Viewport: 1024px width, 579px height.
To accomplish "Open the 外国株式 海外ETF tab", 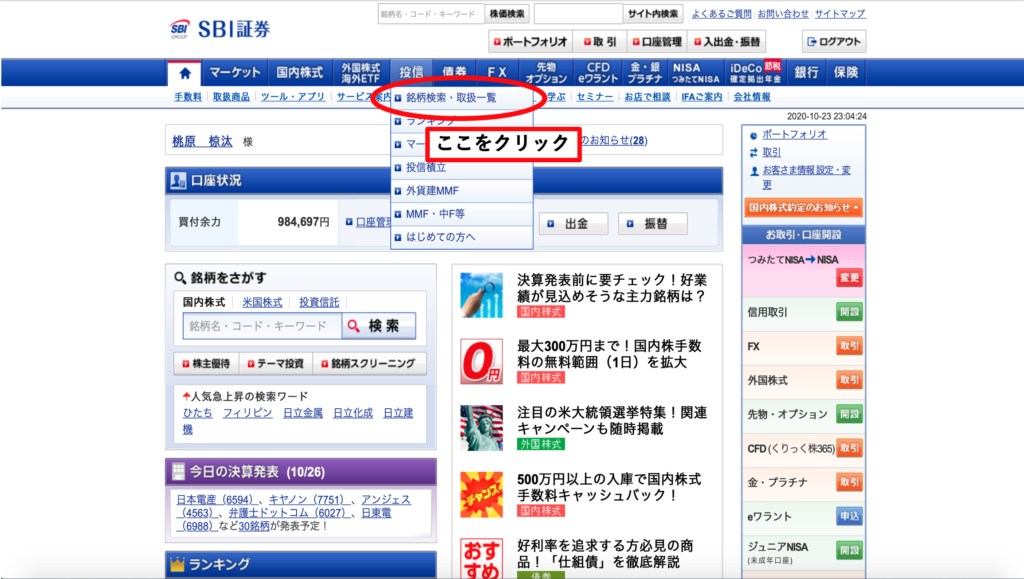I will 361,72.
